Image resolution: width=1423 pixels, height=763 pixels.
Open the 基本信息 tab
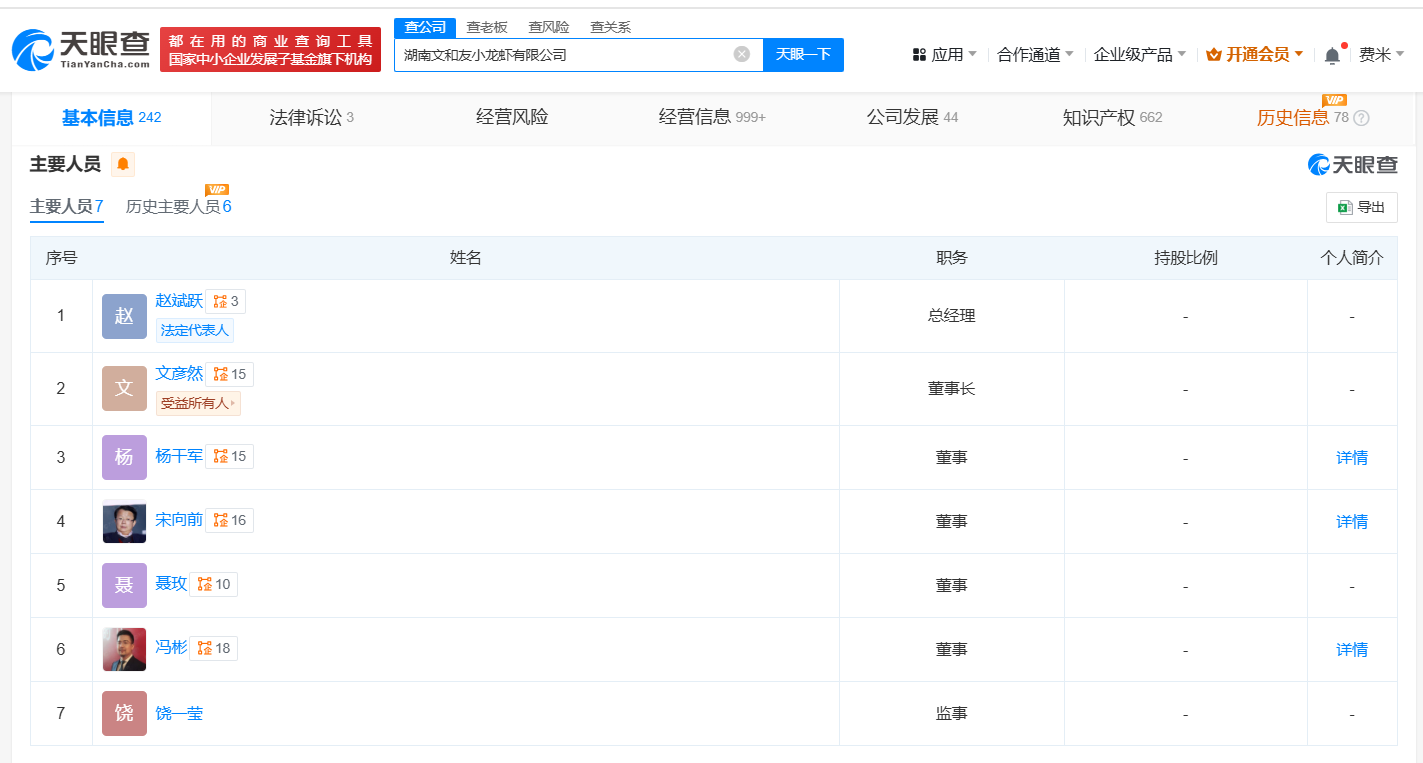click(x=111, y=118)
